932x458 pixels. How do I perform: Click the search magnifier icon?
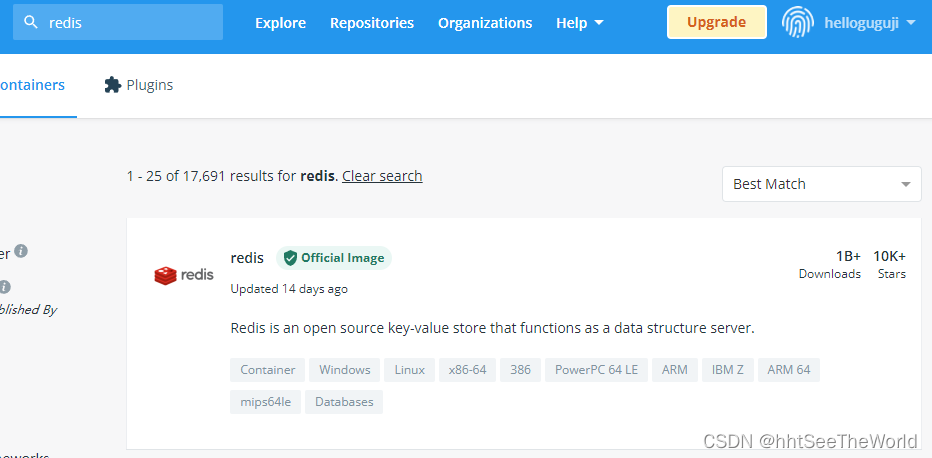[32, 22]
